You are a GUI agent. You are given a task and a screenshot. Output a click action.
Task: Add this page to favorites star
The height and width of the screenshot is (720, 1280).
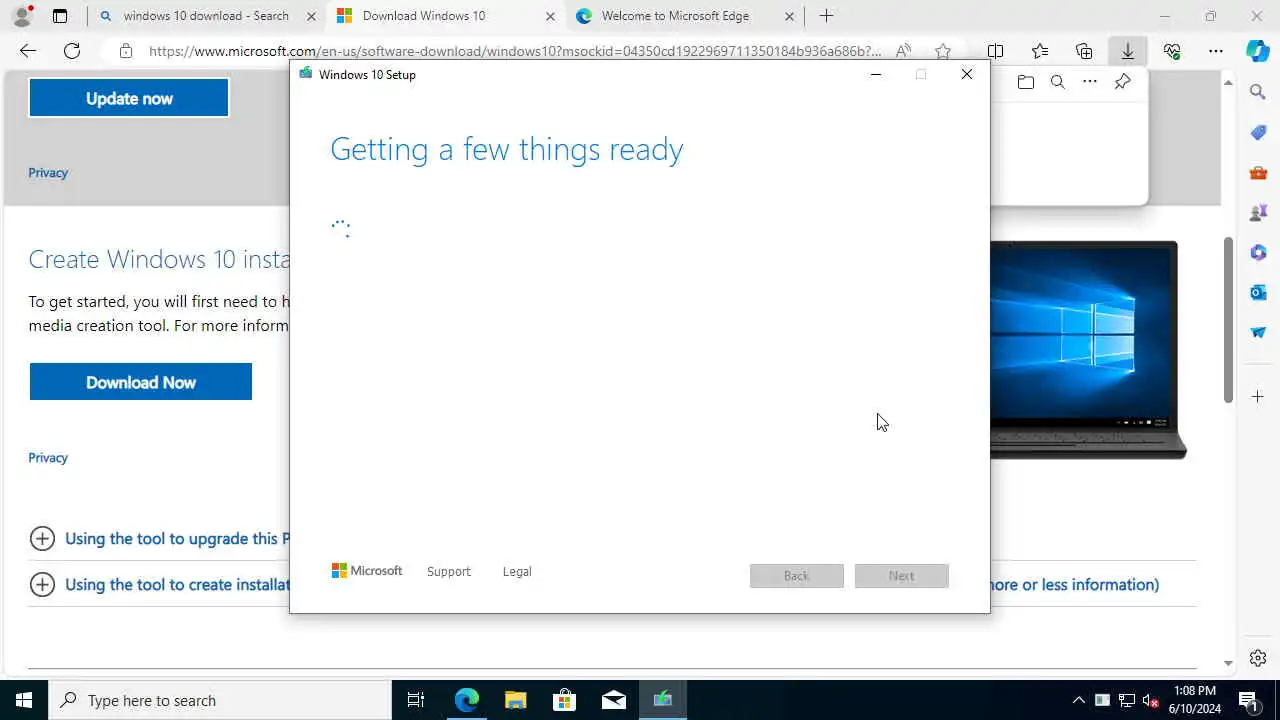[943, 51]
